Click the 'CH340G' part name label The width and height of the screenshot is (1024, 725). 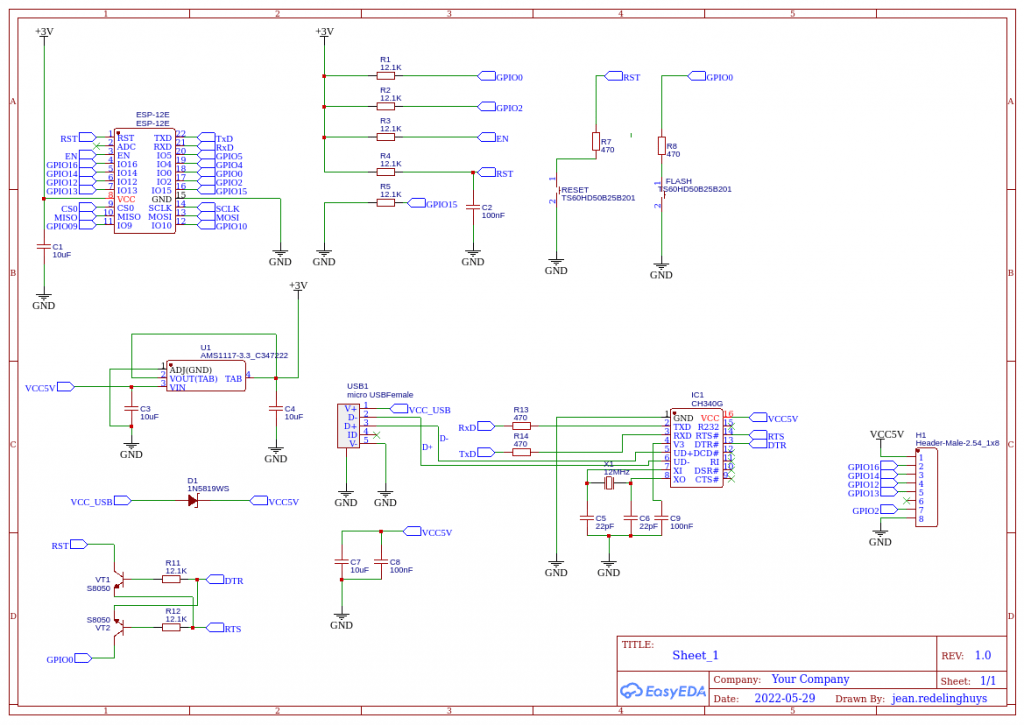(707, 404)
